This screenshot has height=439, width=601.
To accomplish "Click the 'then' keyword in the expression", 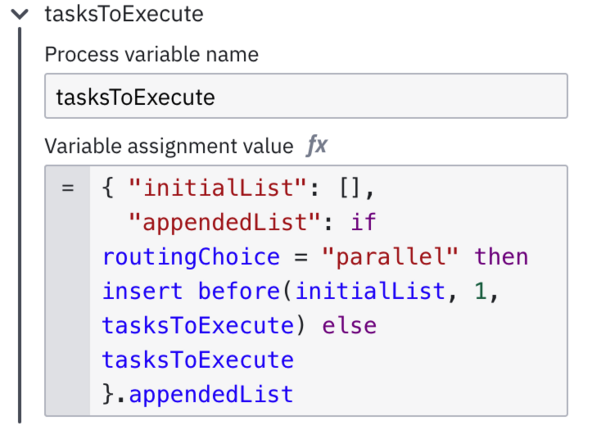I will point(501,256).
